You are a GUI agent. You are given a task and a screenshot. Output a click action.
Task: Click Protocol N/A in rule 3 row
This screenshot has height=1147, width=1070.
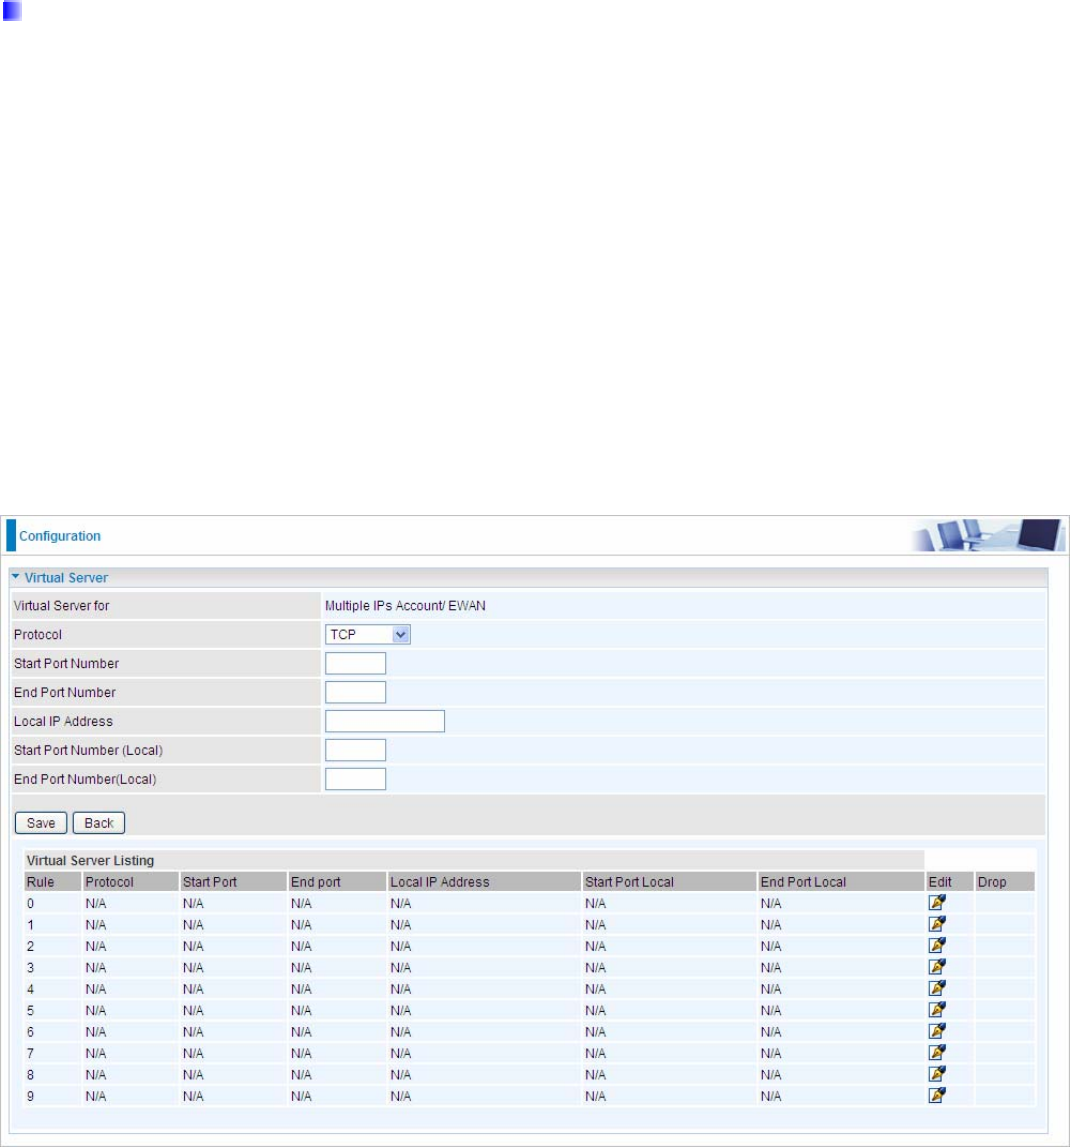96,968
